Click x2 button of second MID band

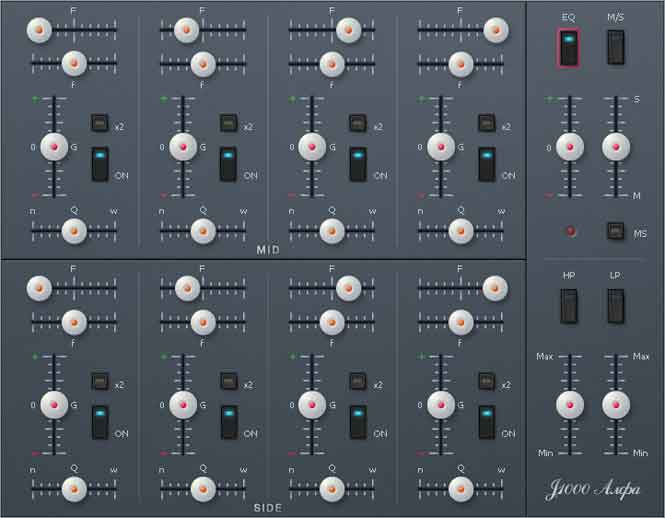point(228,123)
